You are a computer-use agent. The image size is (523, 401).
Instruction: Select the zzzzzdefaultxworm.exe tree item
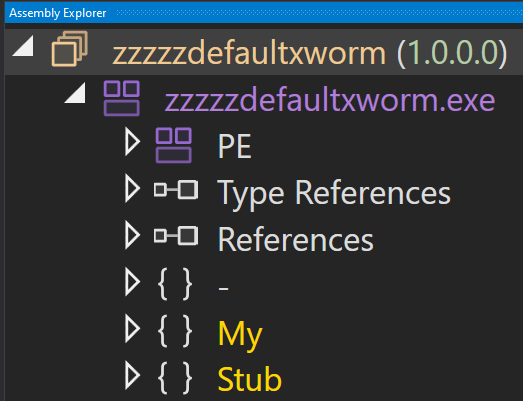pyautogui.click(x=330, y=100)
